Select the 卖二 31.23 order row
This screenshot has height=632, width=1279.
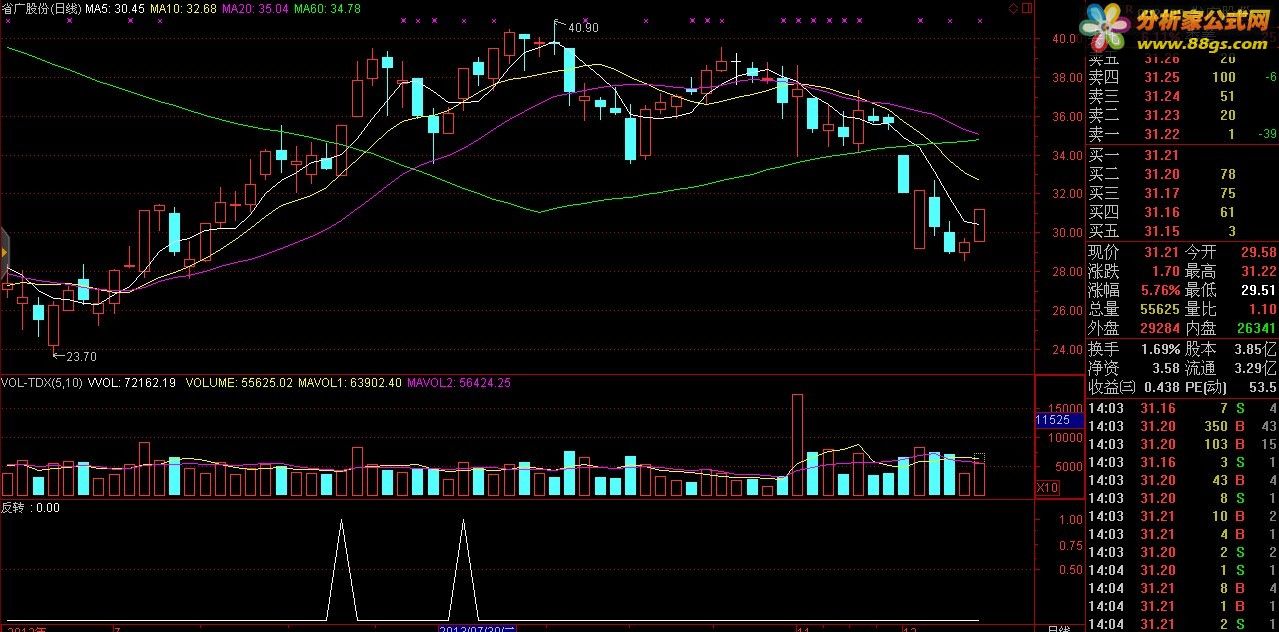(x=1182, y=115)
